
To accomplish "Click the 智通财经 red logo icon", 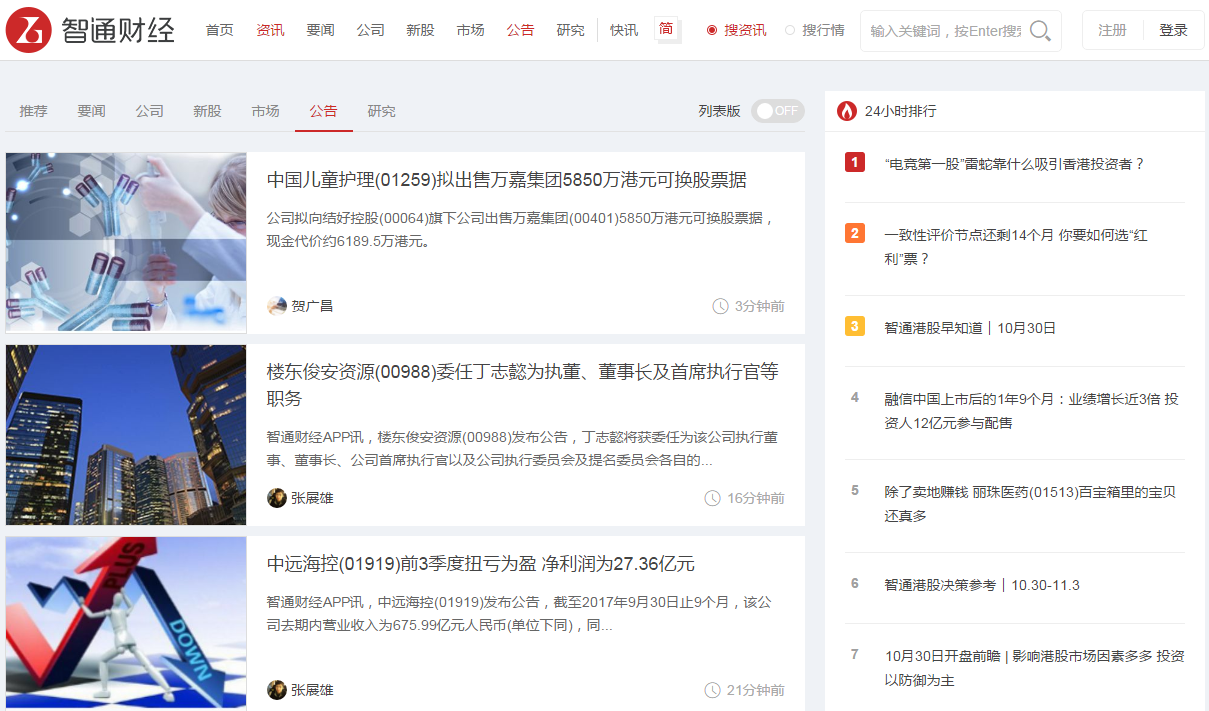I will (x=28, y=29).
